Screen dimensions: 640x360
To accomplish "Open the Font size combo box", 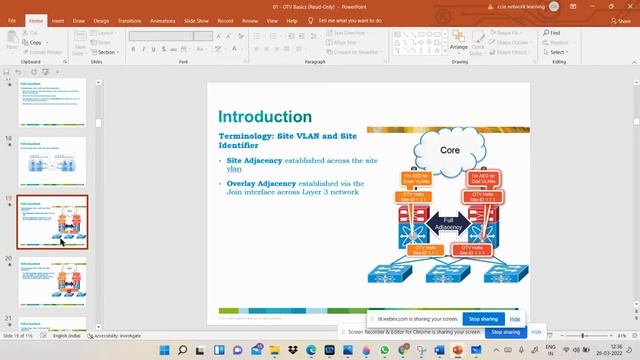I will coord(203,36).
